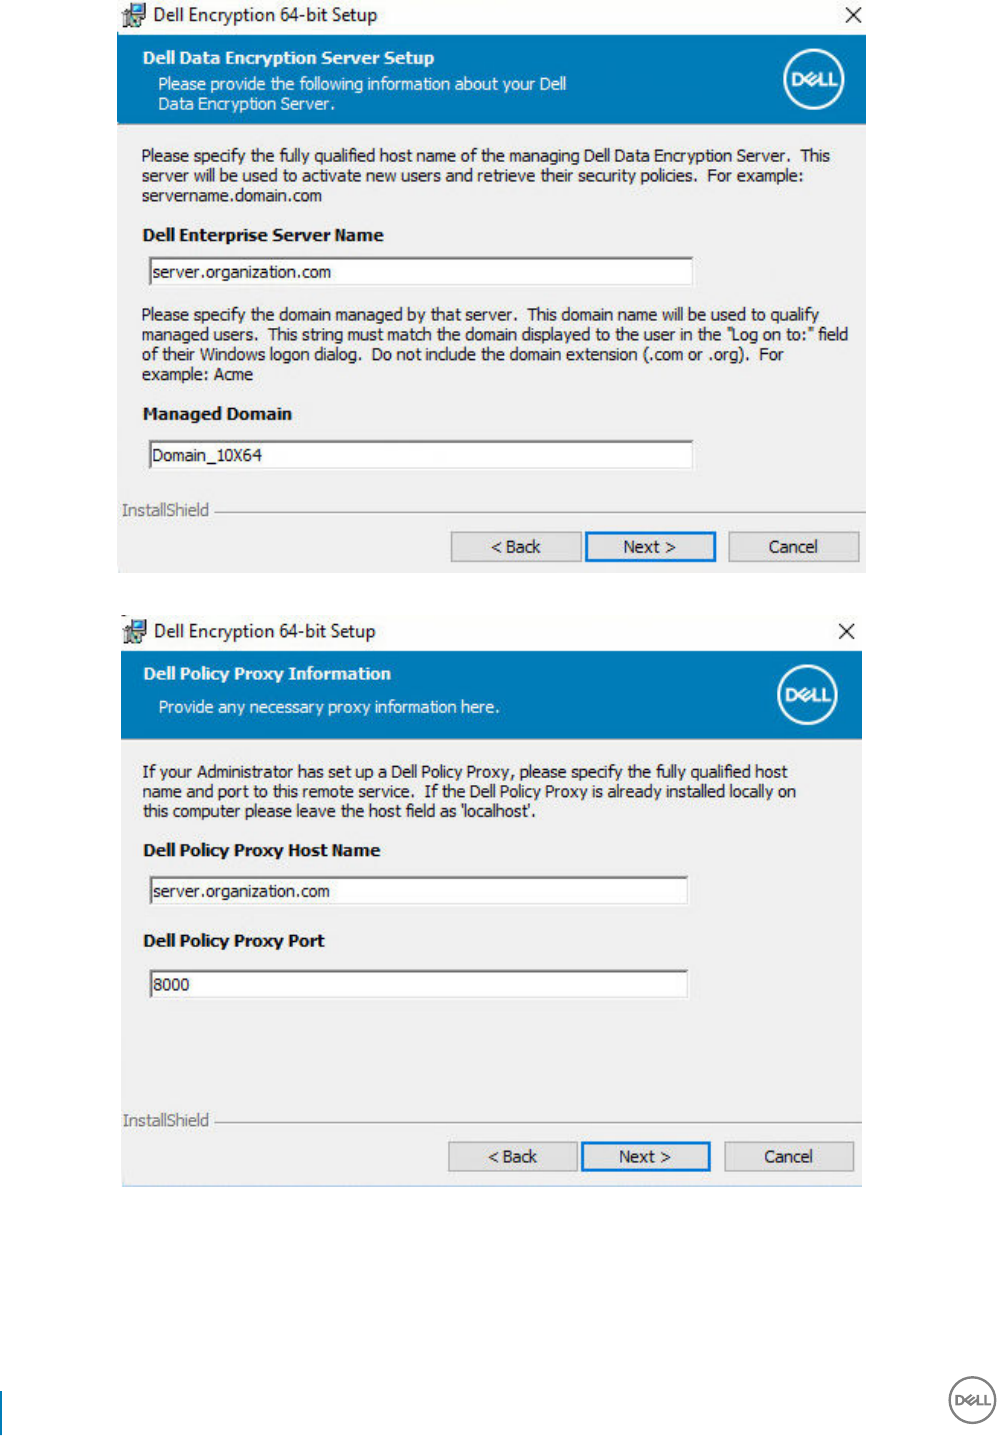Go Back from the Server Setup dialog
This screenshot has width=997, height=1436.
[x=516, y=547]
